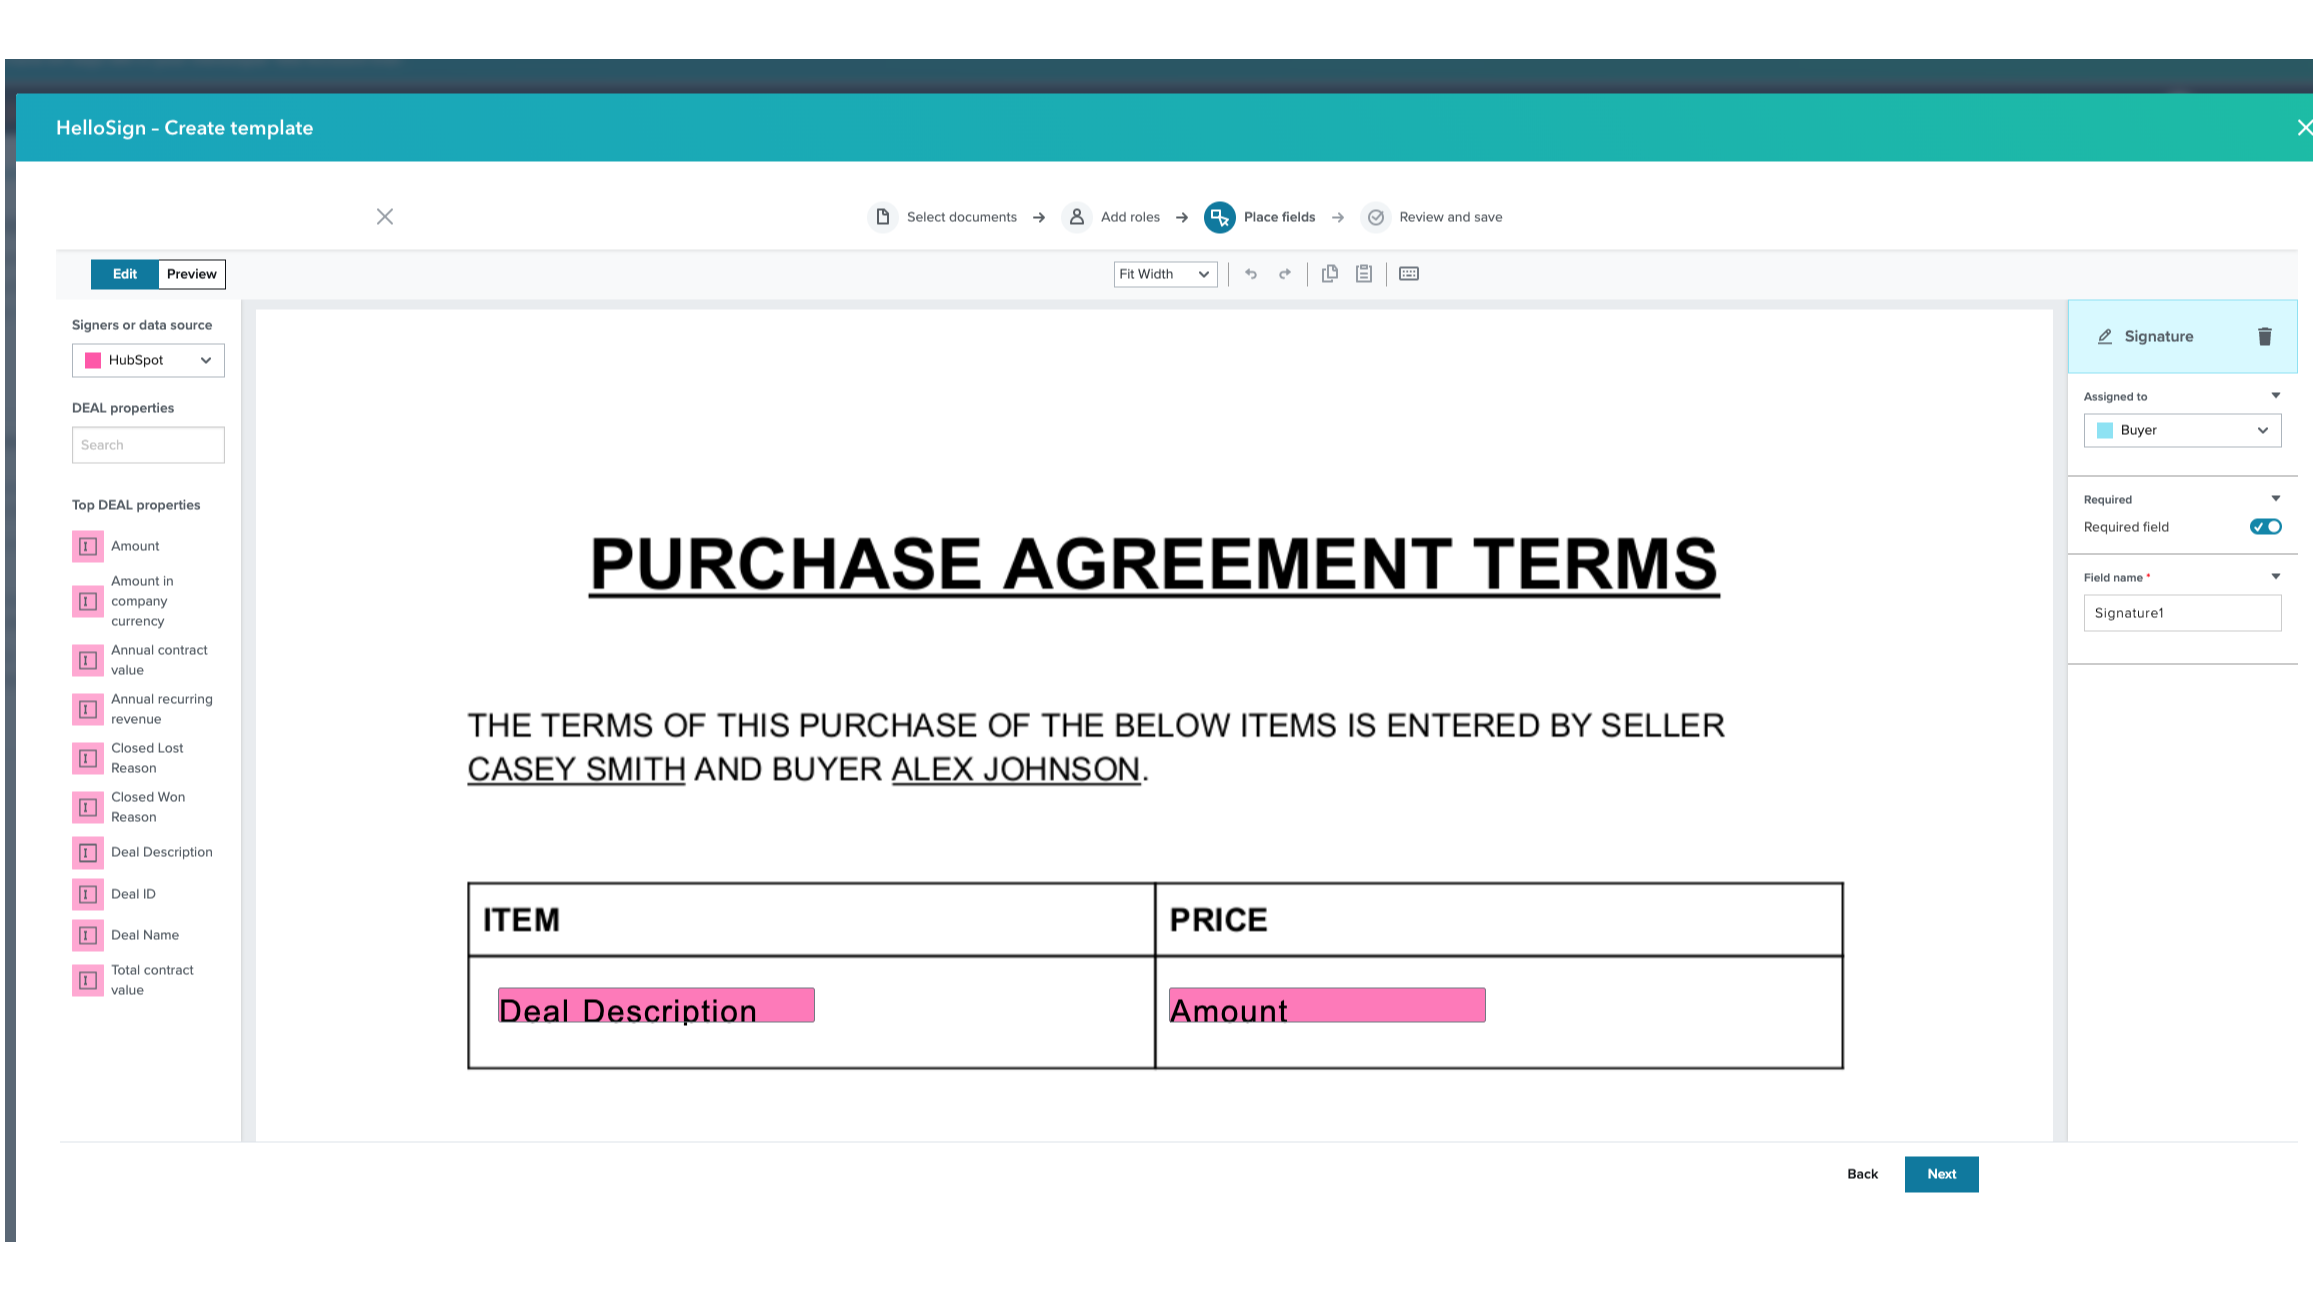The height and width of the screenshot is (1301, 2313).
Task: Switch to the Edit tab
Action: click(x=124, y=273)
